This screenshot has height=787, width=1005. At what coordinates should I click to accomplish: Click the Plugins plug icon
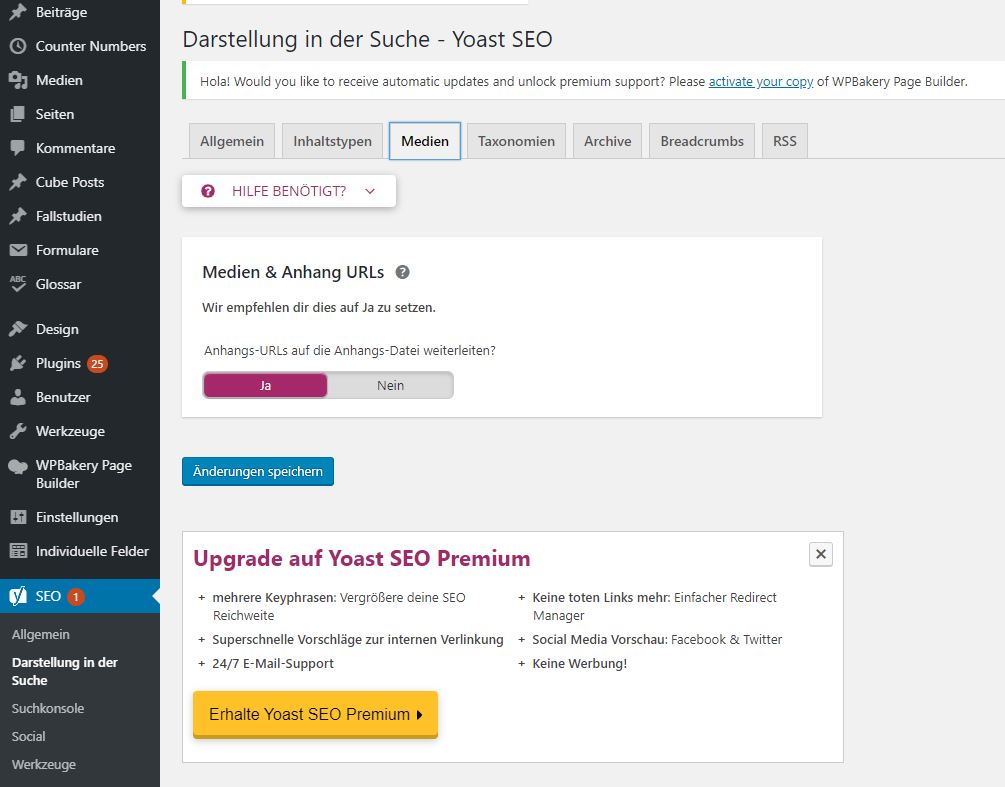tap(18, 363)
